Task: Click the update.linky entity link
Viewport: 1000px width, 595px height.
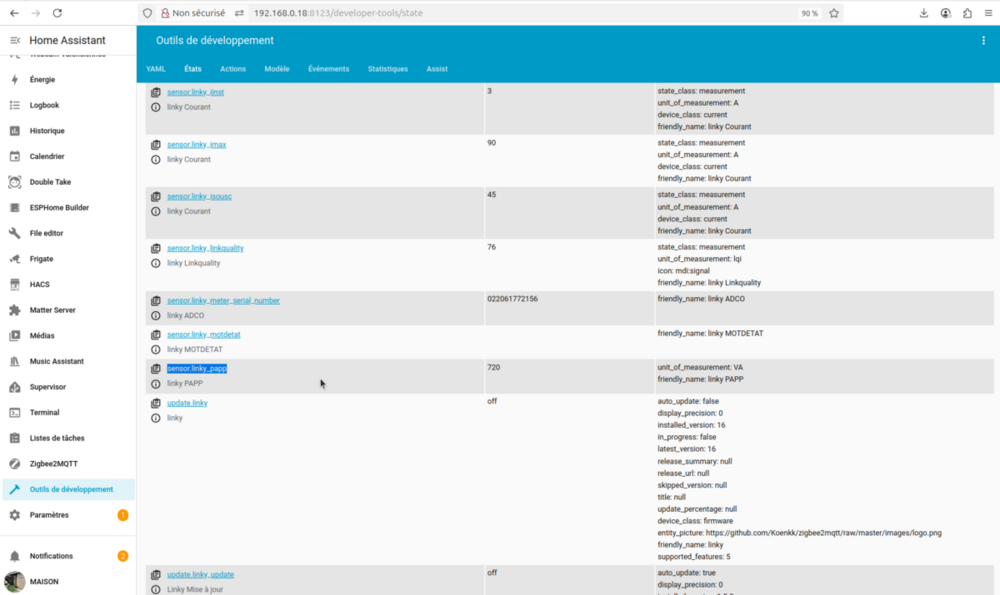Action: [x=187, y=403]
